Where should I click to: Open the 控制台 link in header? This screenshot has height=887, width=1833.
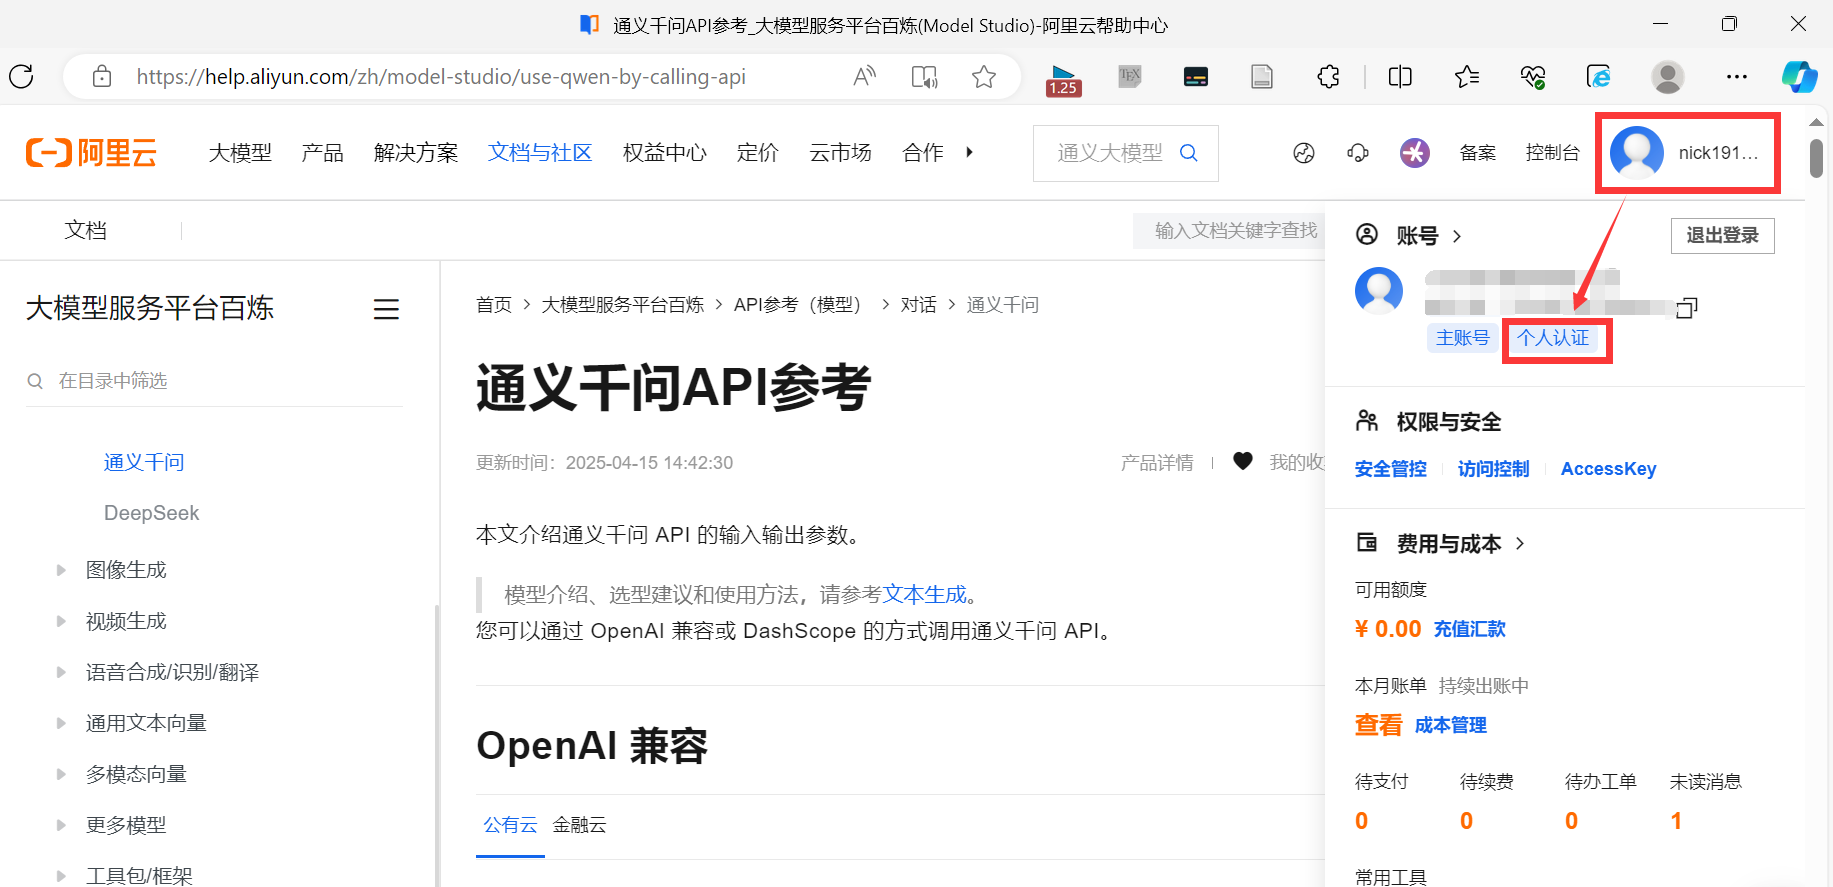click(x=1552, y=153)
